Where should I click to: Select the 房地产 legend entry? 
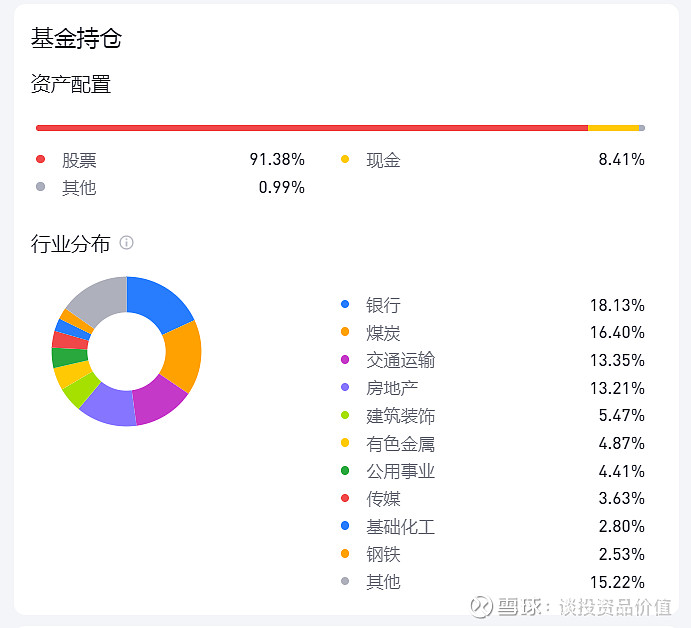pyautogui.click(x=392, y=388)
